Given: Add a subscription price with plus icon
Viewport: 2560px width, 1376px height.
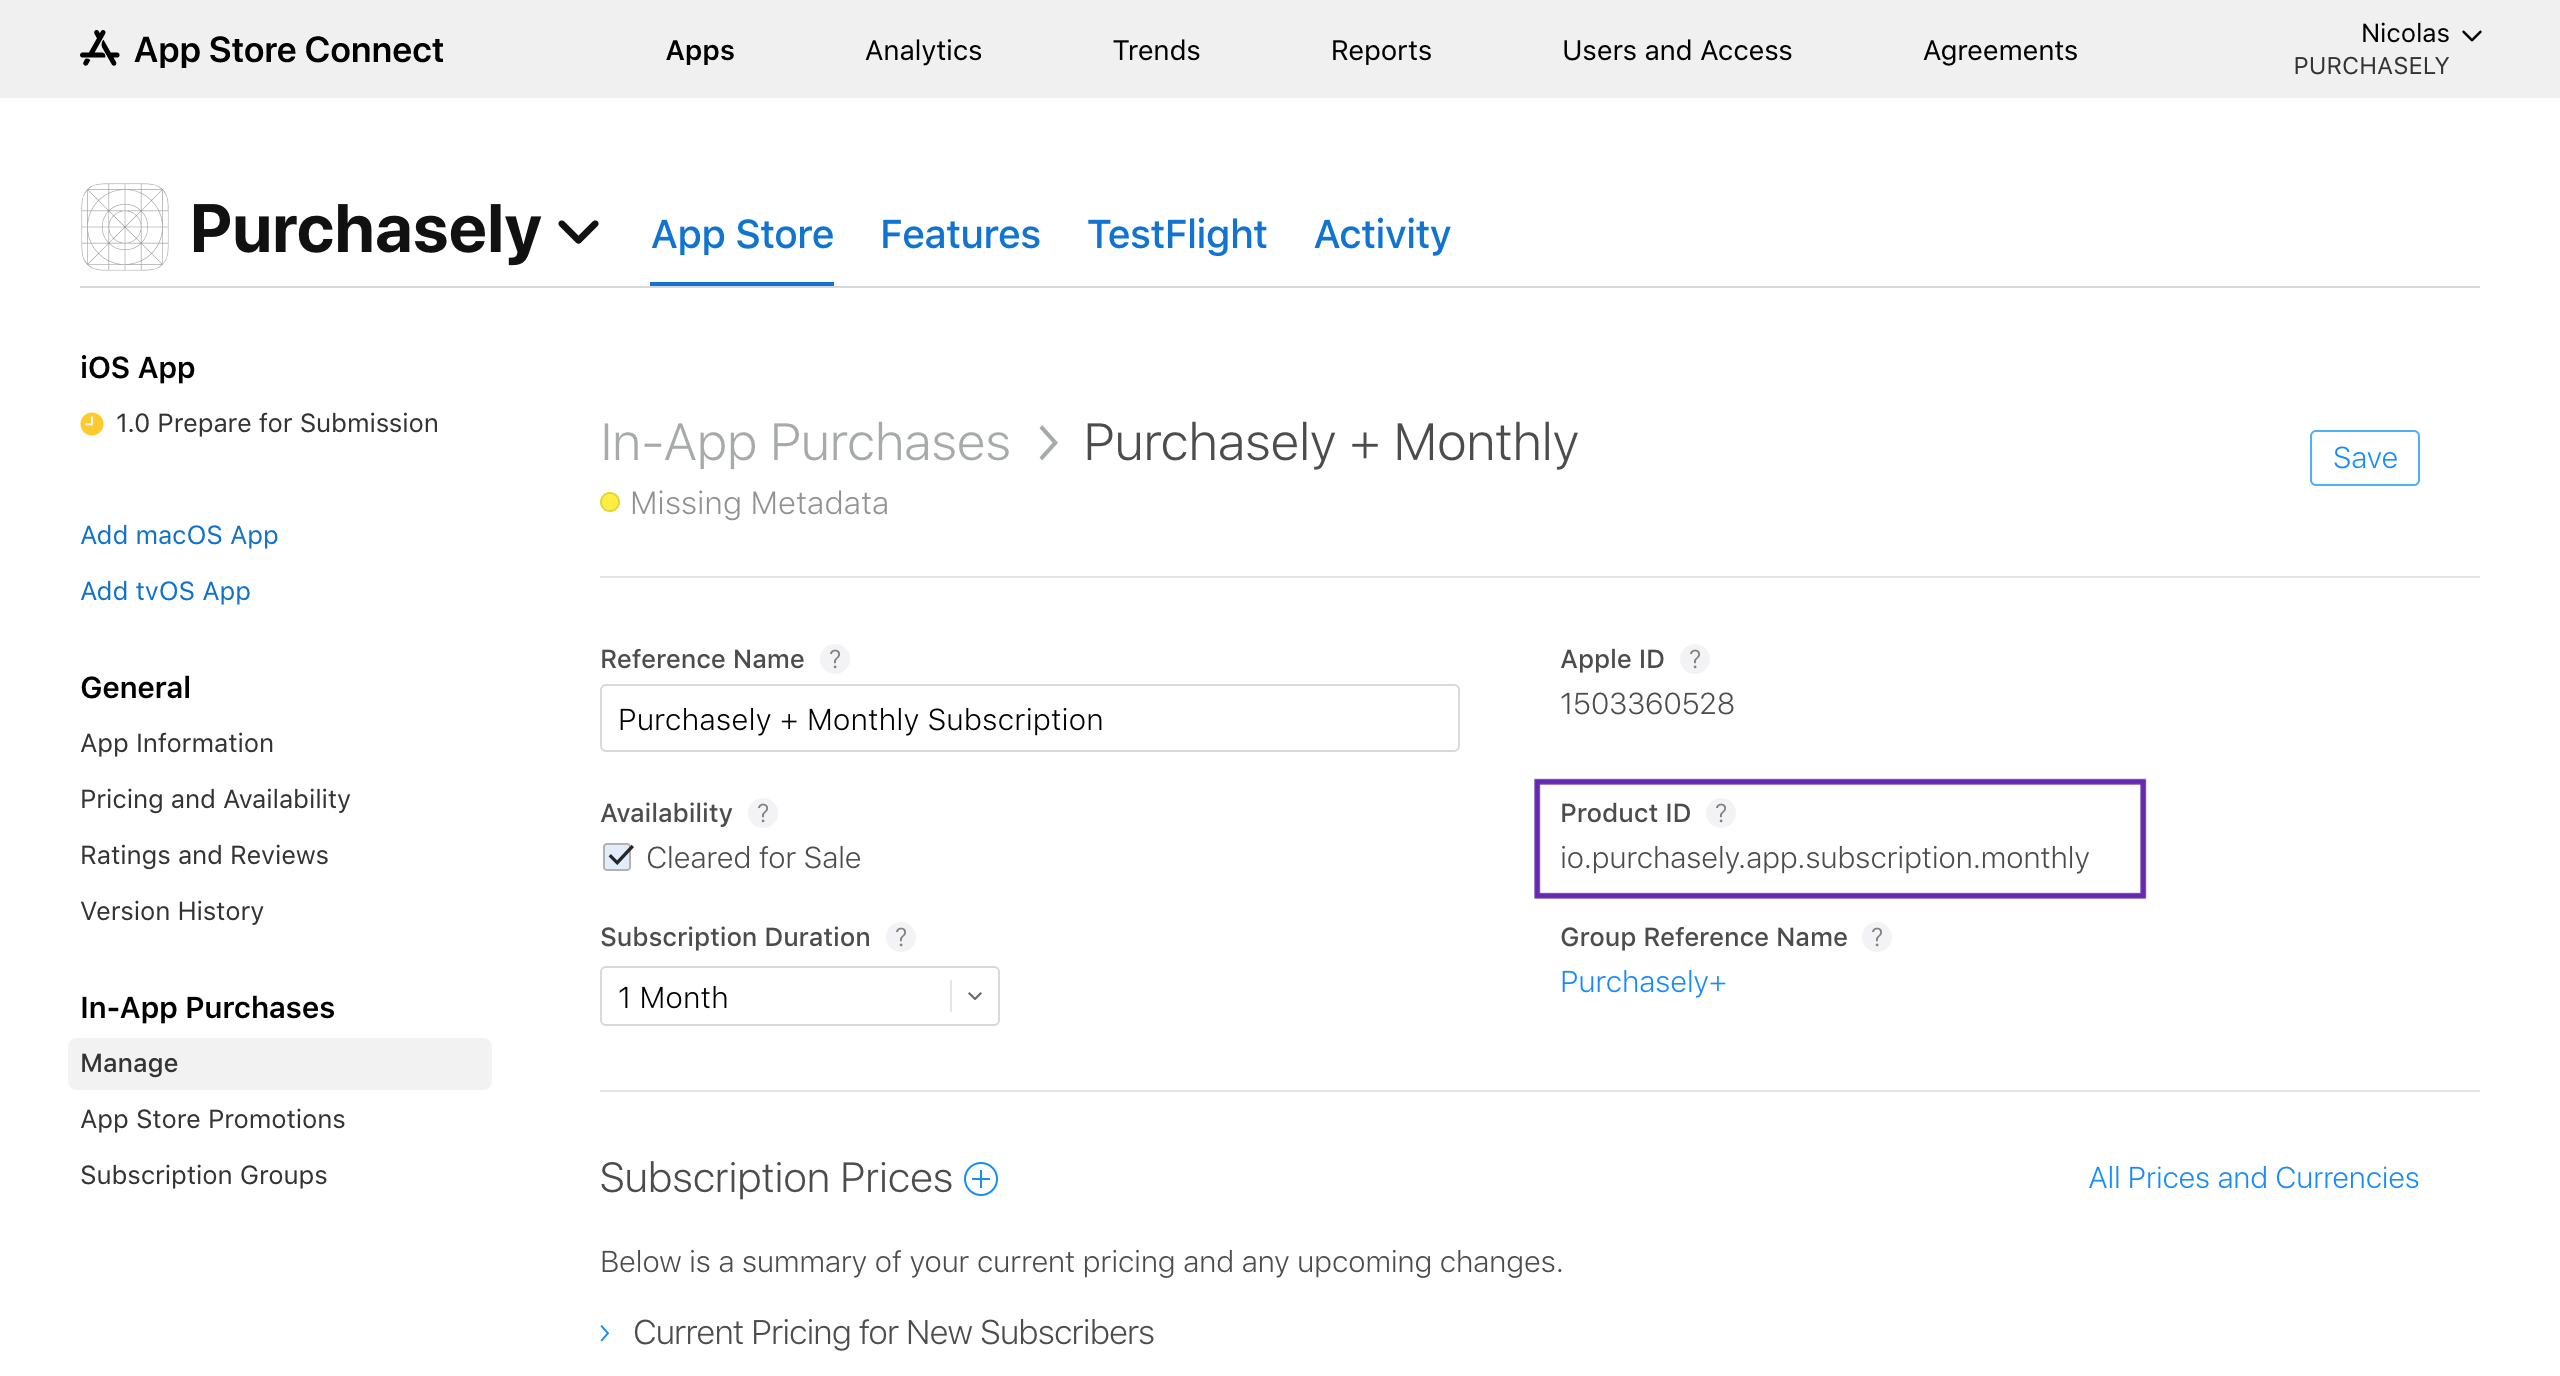Looking at the screenshot, I should 981,1179.
